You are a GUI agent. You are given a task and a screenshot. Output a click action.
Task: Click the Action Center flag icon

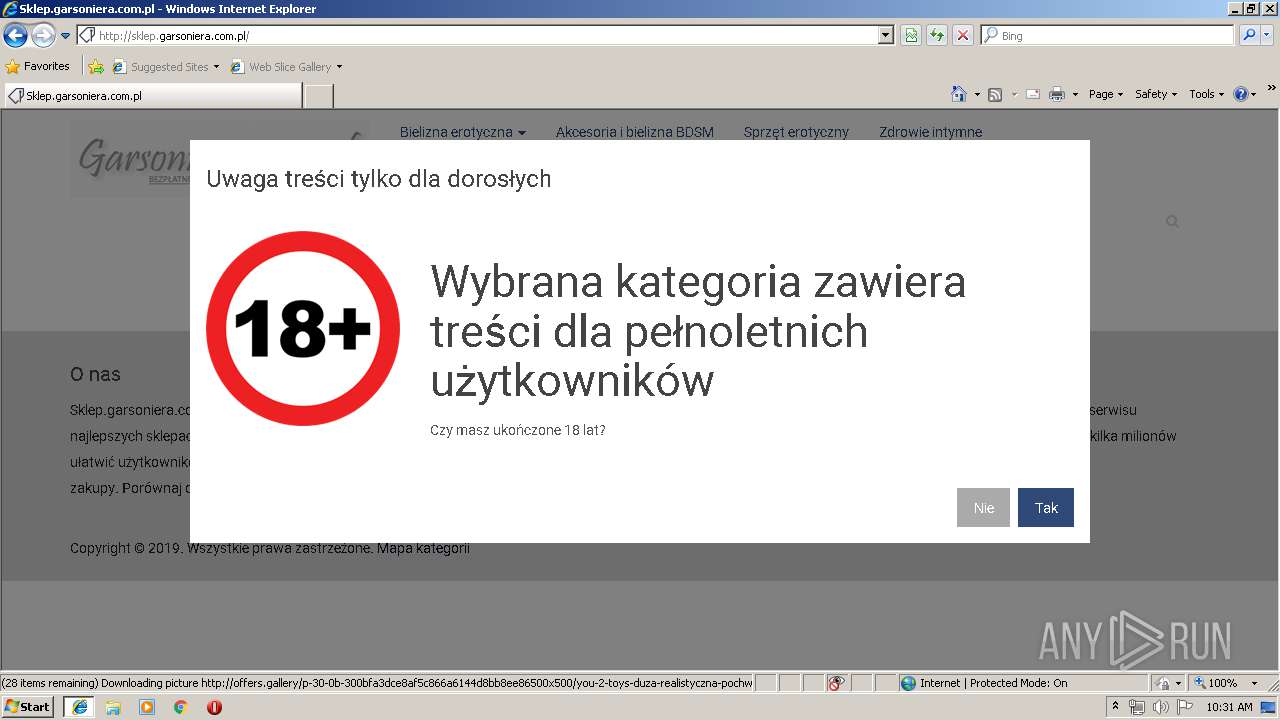[x=1185, y=707]
